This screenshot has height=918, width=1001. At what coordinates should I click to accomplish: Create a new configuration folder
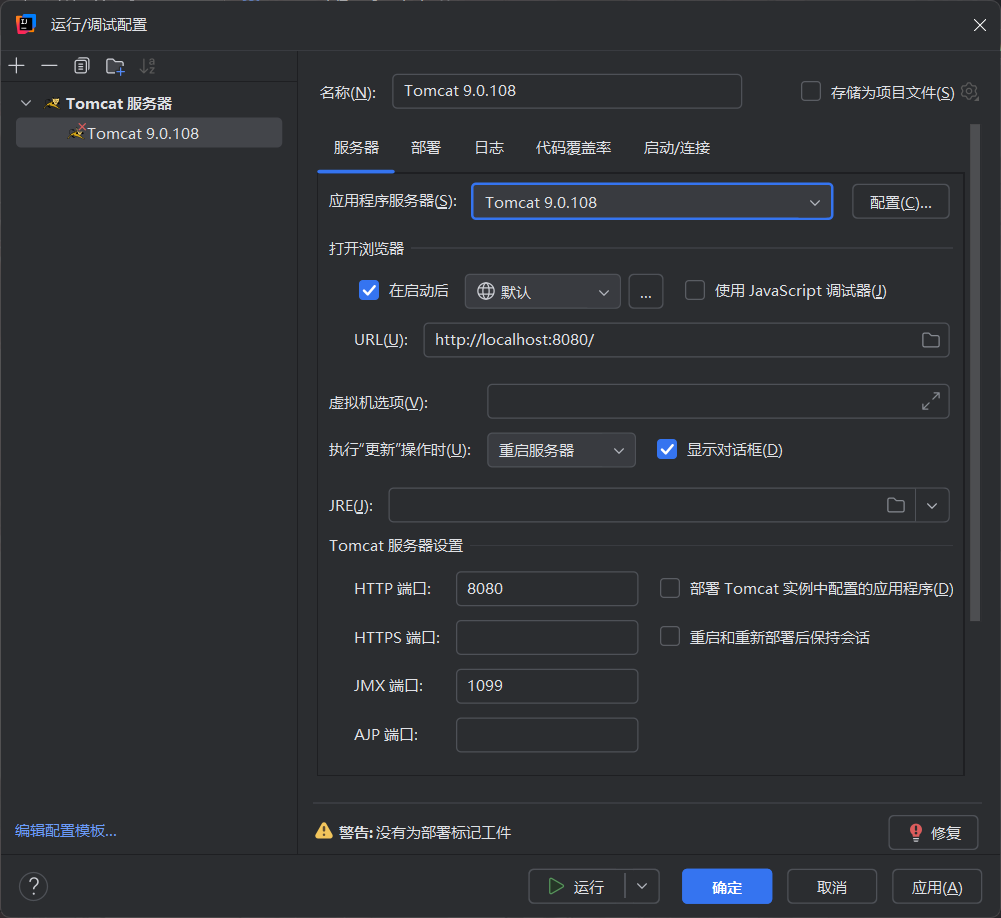tap(115, 66)
